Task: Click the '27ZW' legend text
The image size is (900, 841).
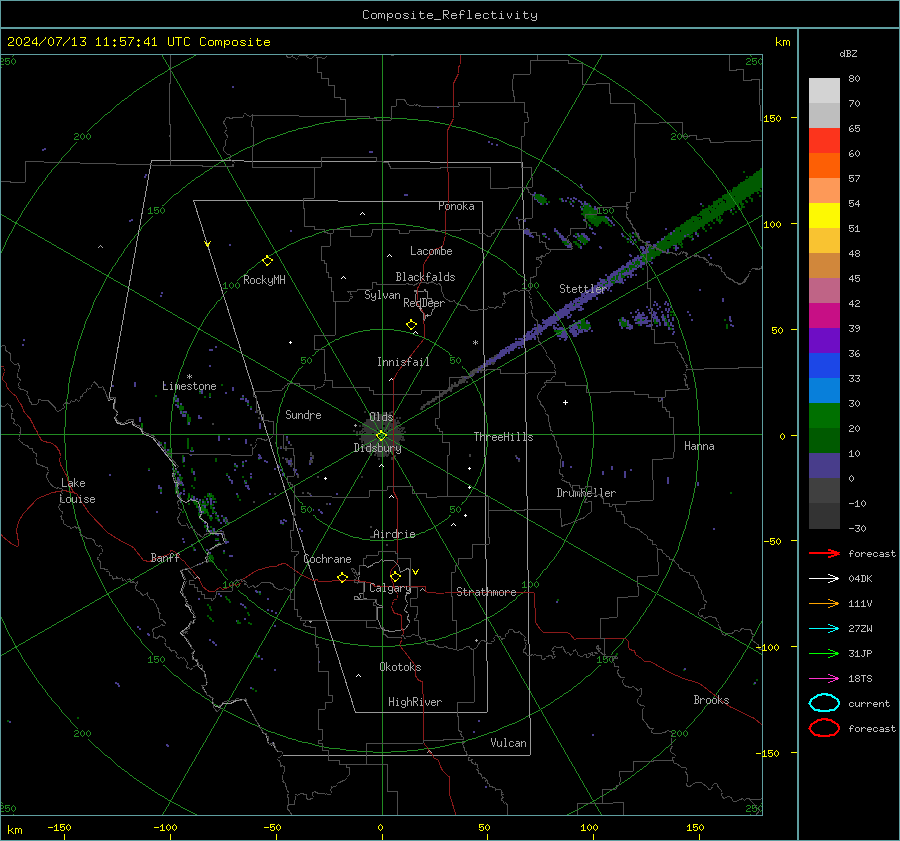Action: [860, 629]
